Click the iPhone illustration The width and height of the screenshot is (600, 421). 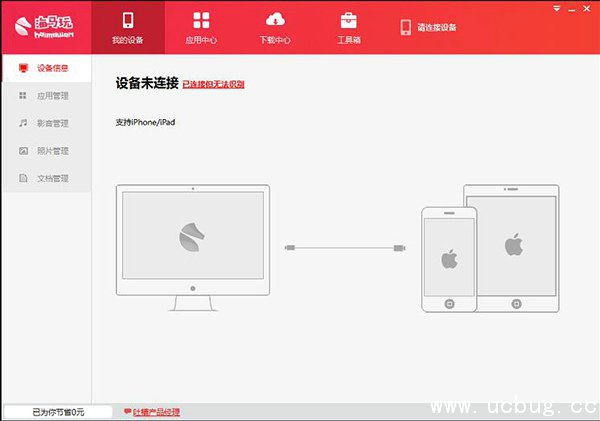pyautogui.click(x=449, y=259)
